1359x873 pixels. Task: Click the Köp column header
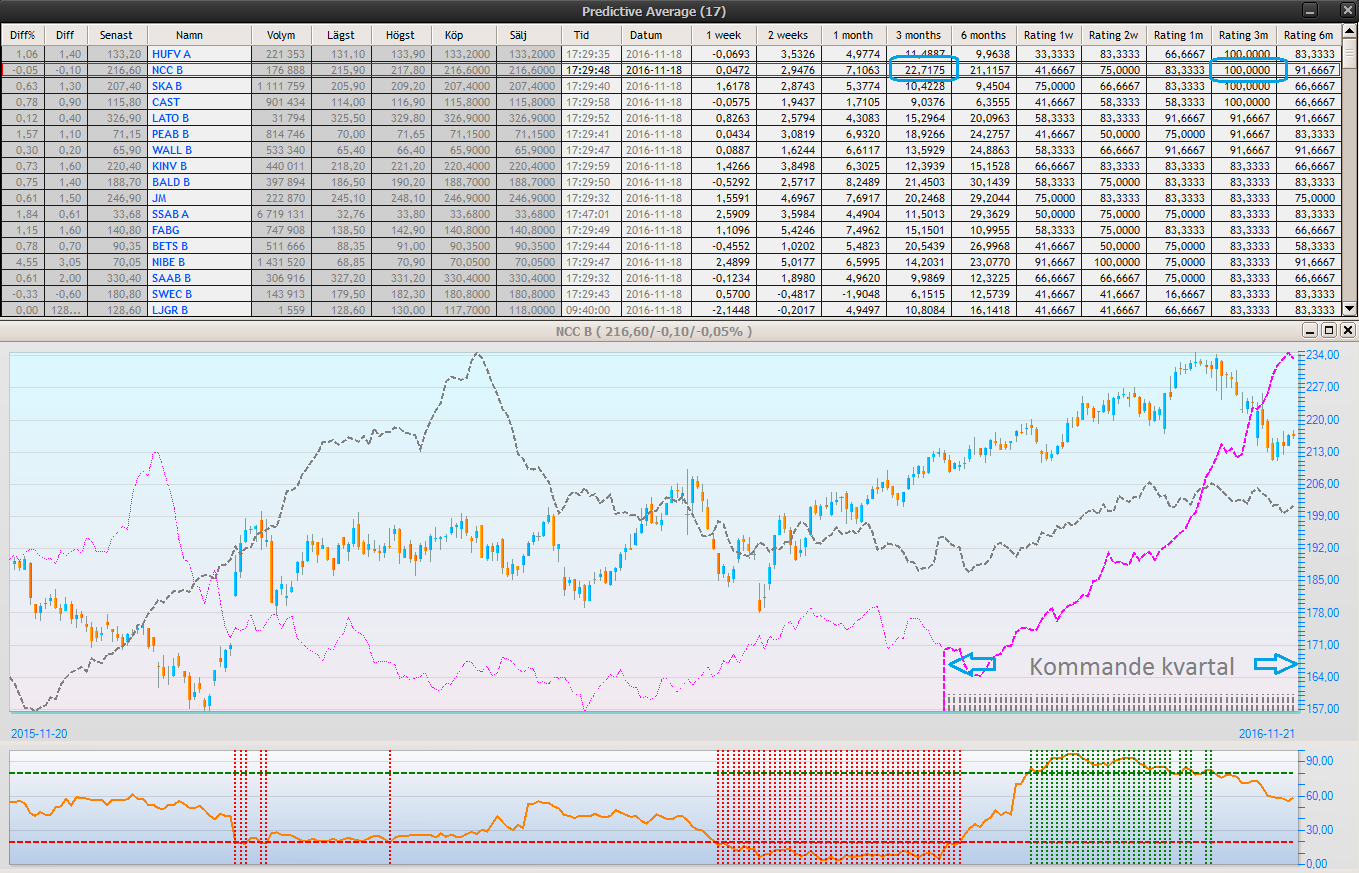[453, 35]
